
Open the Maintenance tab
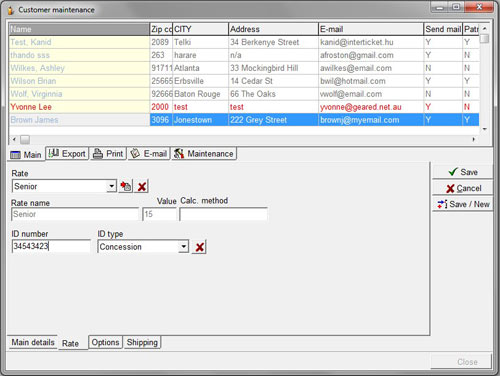pos(204,154)
